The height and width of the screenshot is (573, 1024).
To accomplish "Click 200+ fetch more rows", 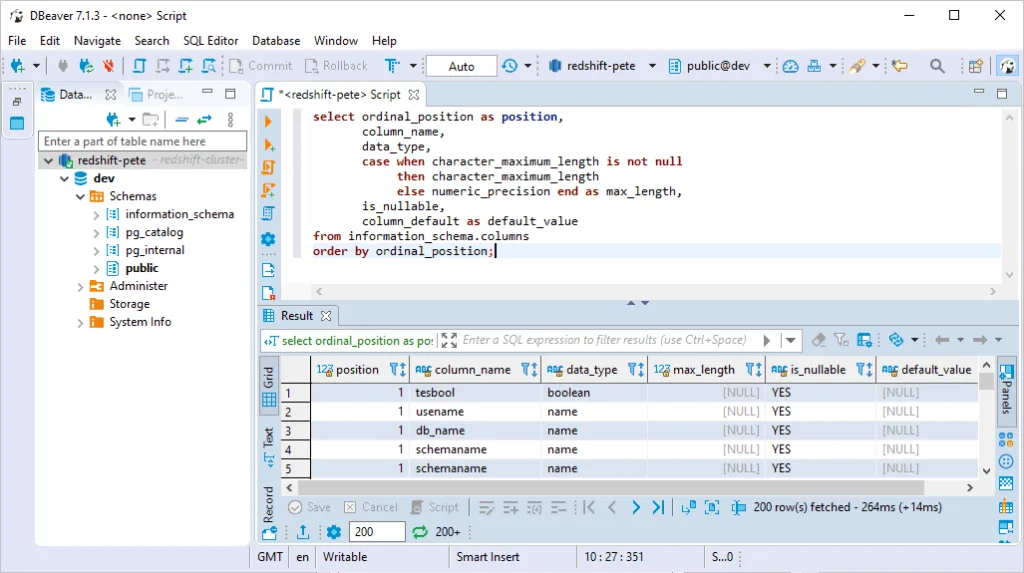I will point(448,532).
